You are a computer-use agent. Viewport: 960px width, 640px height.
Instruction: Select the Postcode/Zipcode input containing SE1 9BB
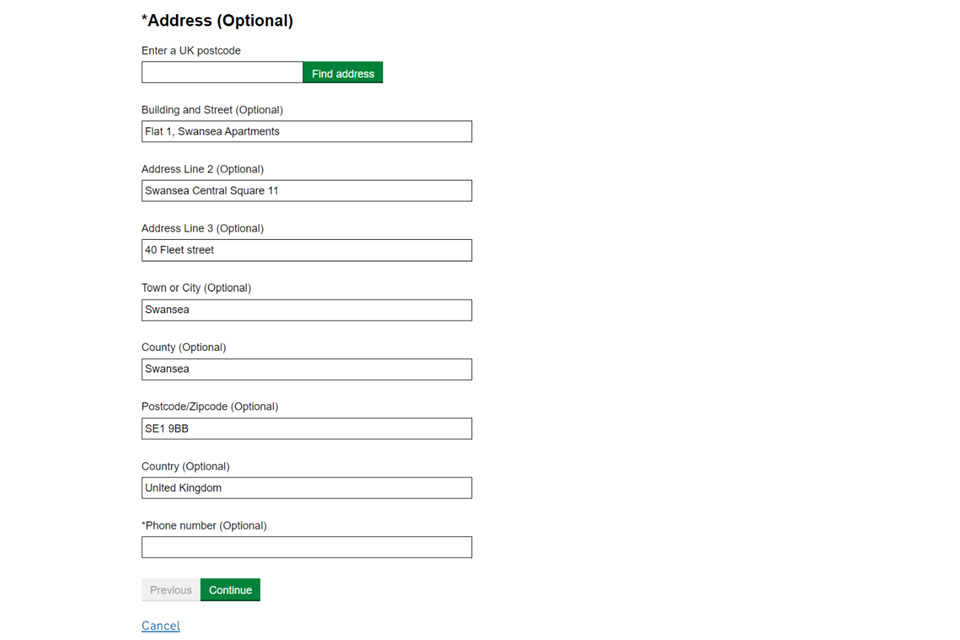pos(306,429)
